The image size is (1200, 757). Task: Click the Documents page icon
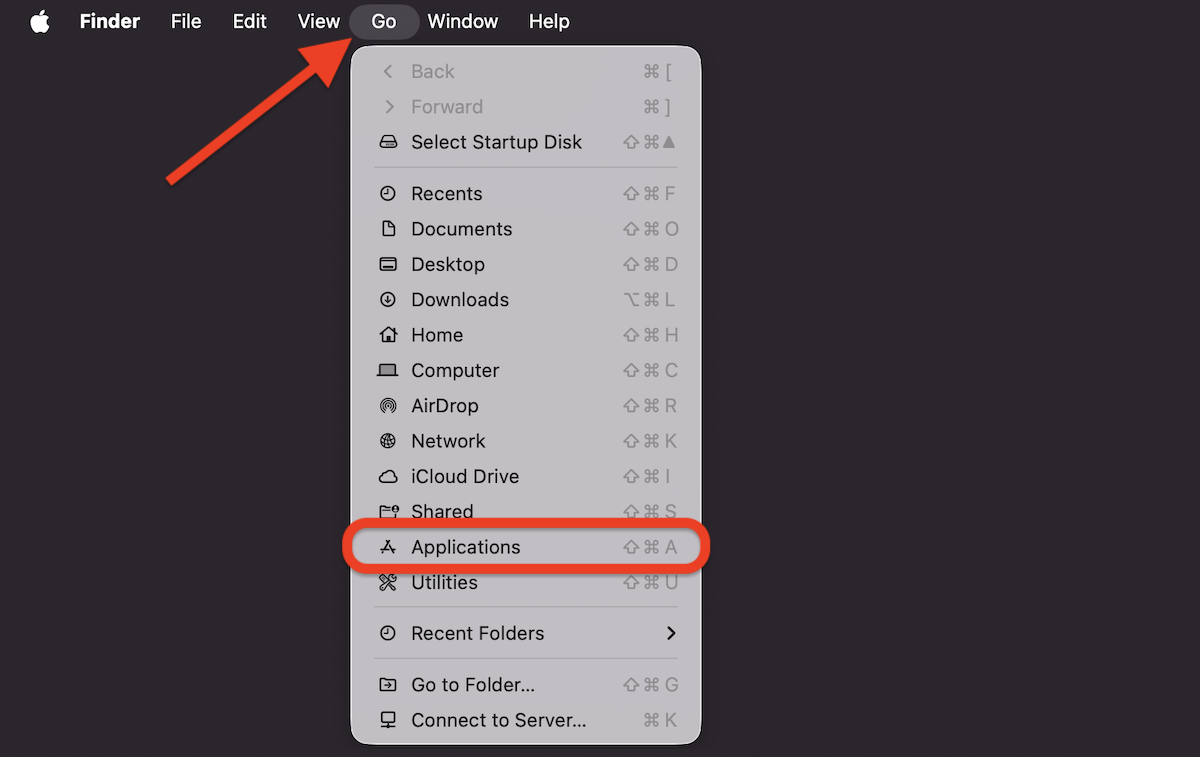coord(388,229)
